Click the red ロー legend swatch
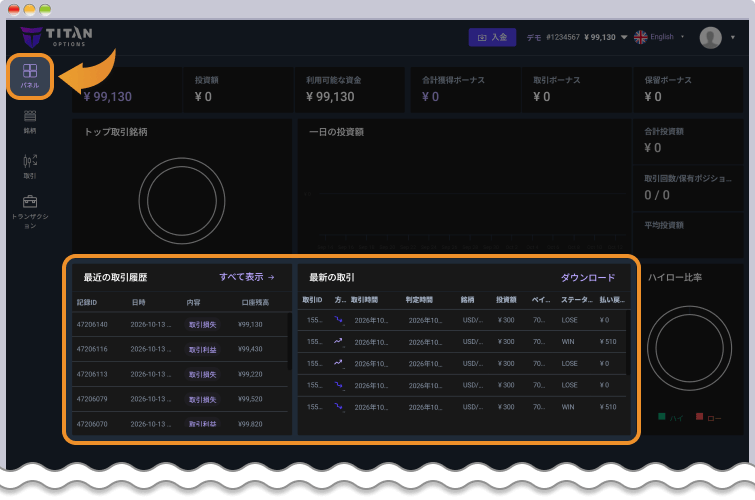Viewport: 755px width, 500px height. point(699,417)
